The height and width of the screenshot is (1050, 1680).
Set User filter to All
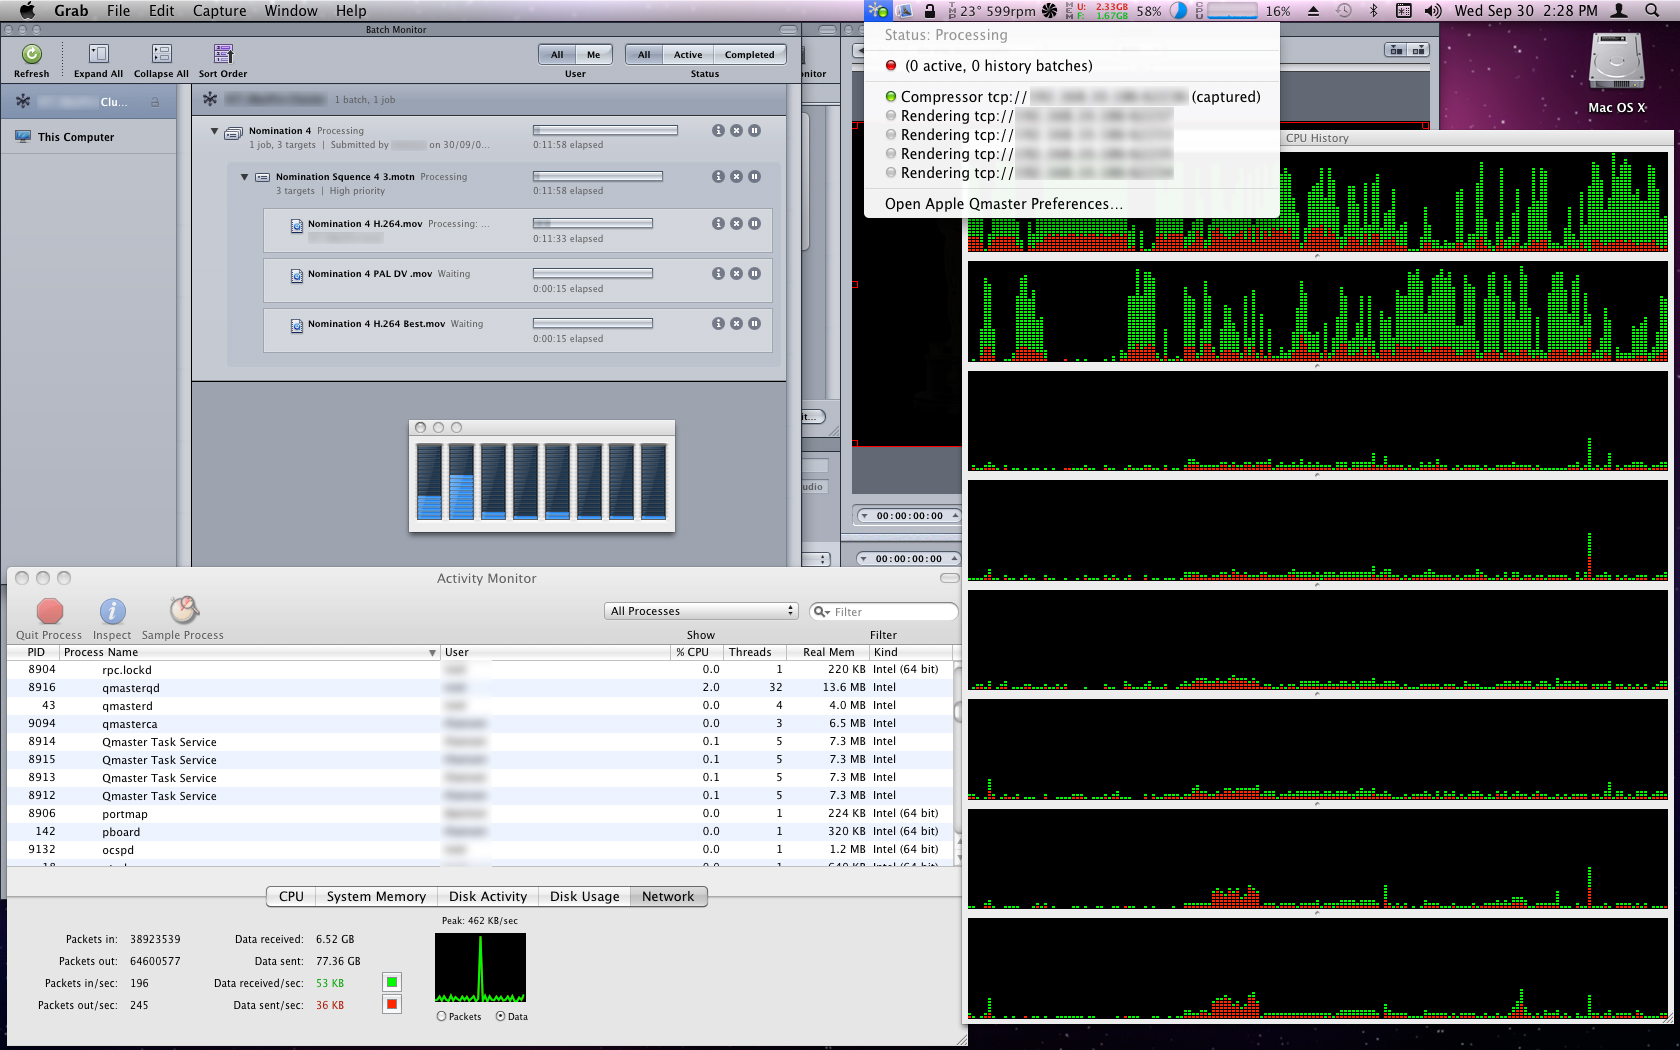[557, 55]
